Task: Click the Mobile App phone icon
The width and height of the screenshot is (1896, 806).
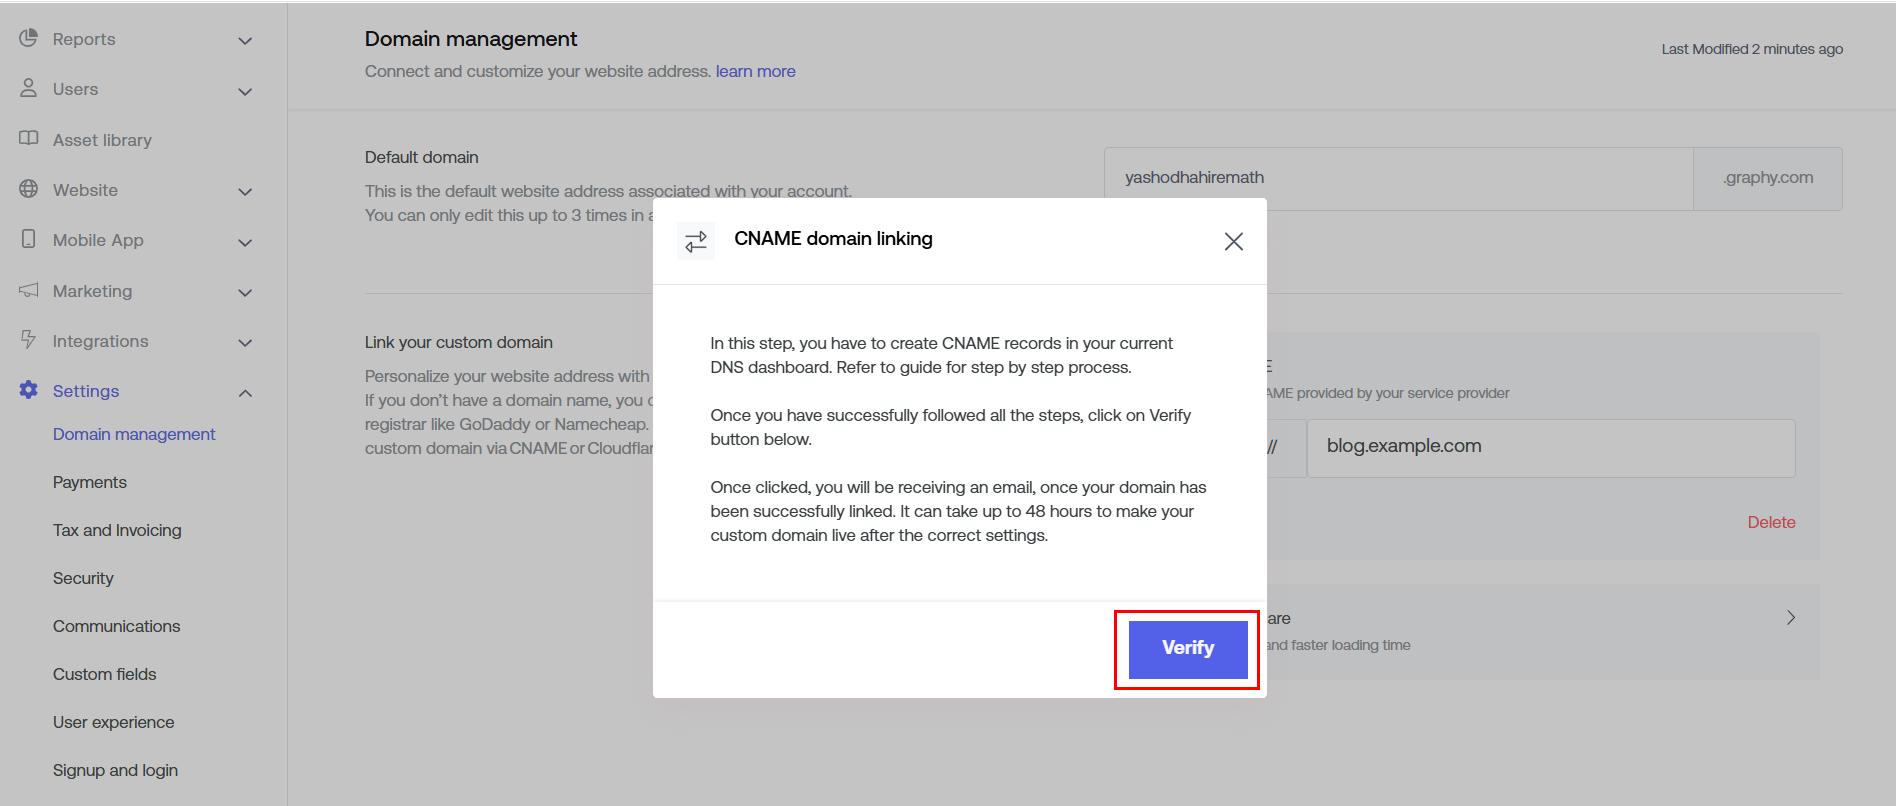Action: pos(28,239)
